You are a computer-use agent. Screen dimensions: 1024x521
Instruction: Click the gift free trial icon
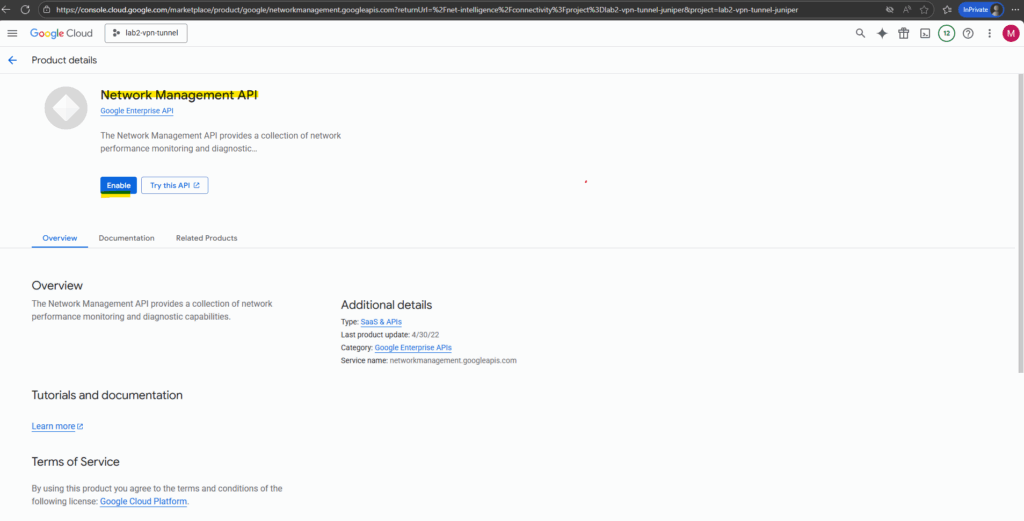pyautogui.click(x=903, y=33)
